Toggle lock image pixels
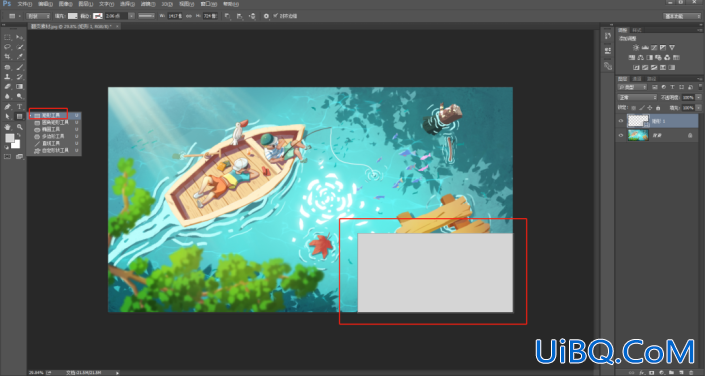This screenshot has height=376, width=705. tap(642, 108)
